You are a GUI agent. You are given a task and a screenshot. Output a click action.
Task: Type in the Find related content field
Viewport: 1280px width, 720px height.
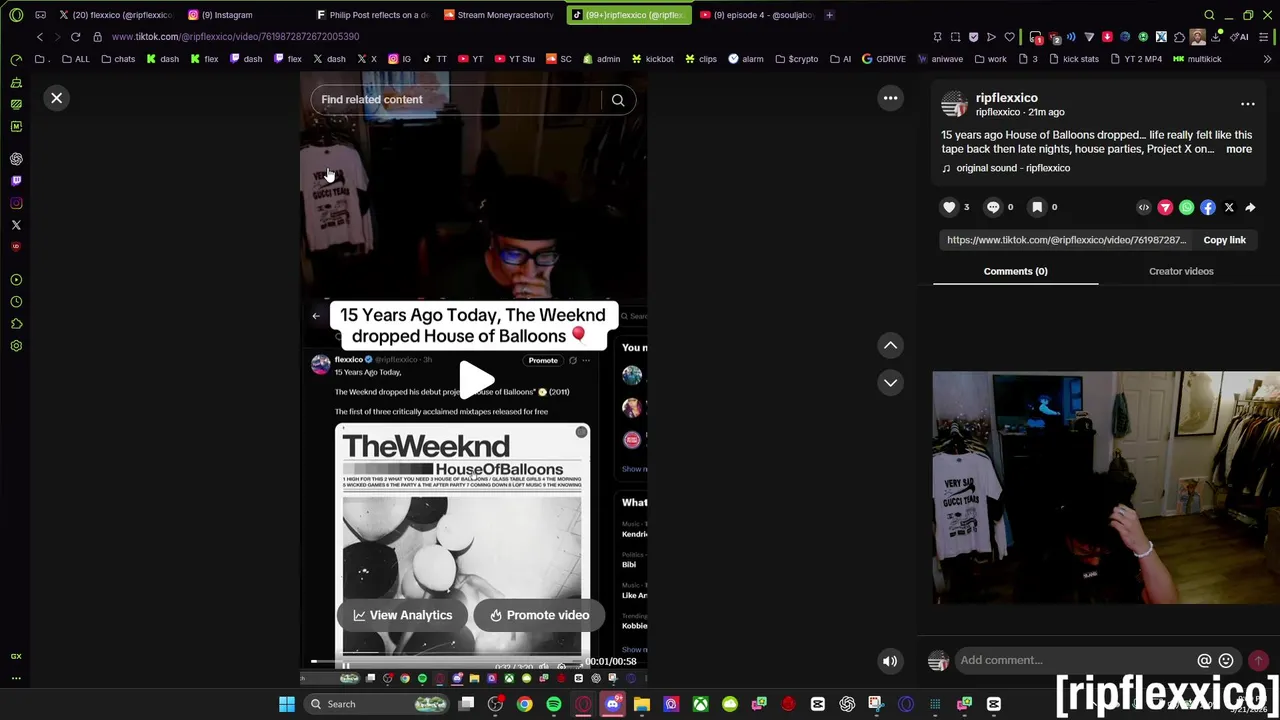pyautogui.click(x=457, y=100)
